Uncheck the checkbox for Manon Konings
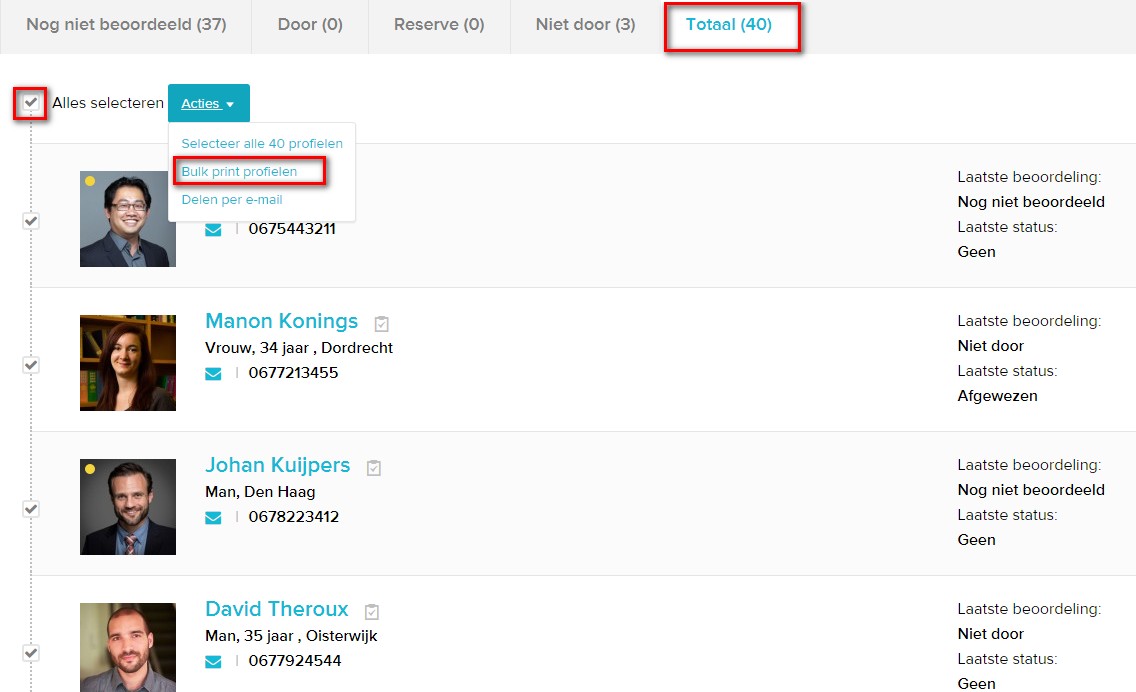Image resolution: width=1136 pixels, height=692 pixels. pos(31,365)
